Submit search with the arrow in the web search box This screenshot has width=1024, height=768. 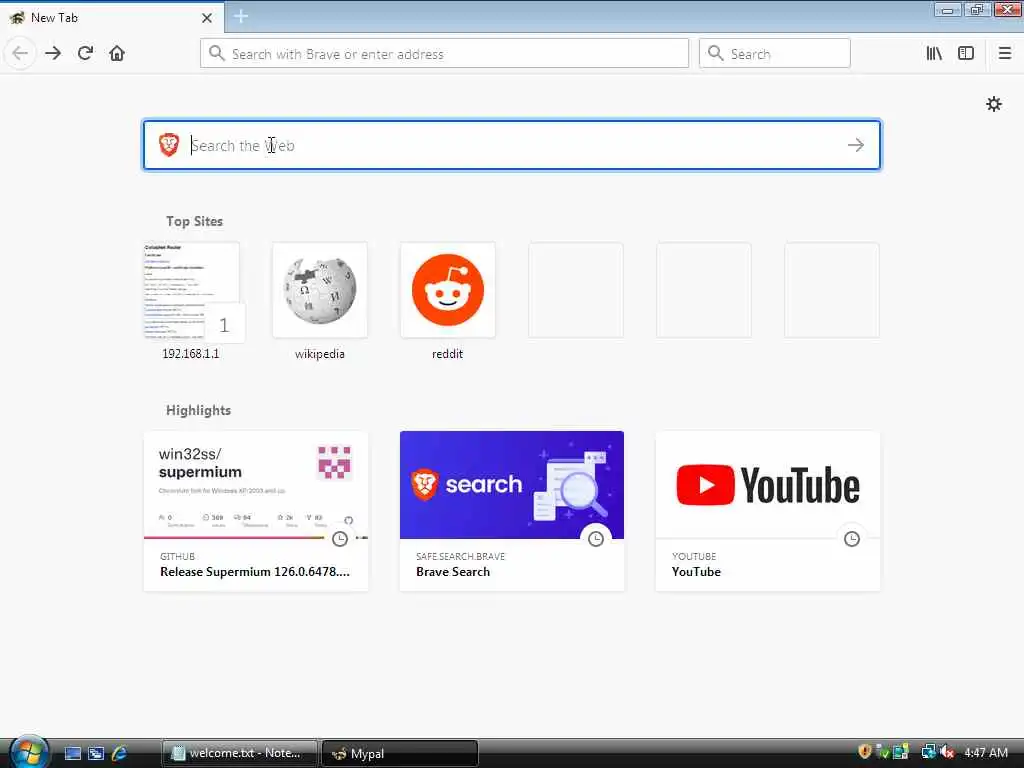tap(856, 145)
